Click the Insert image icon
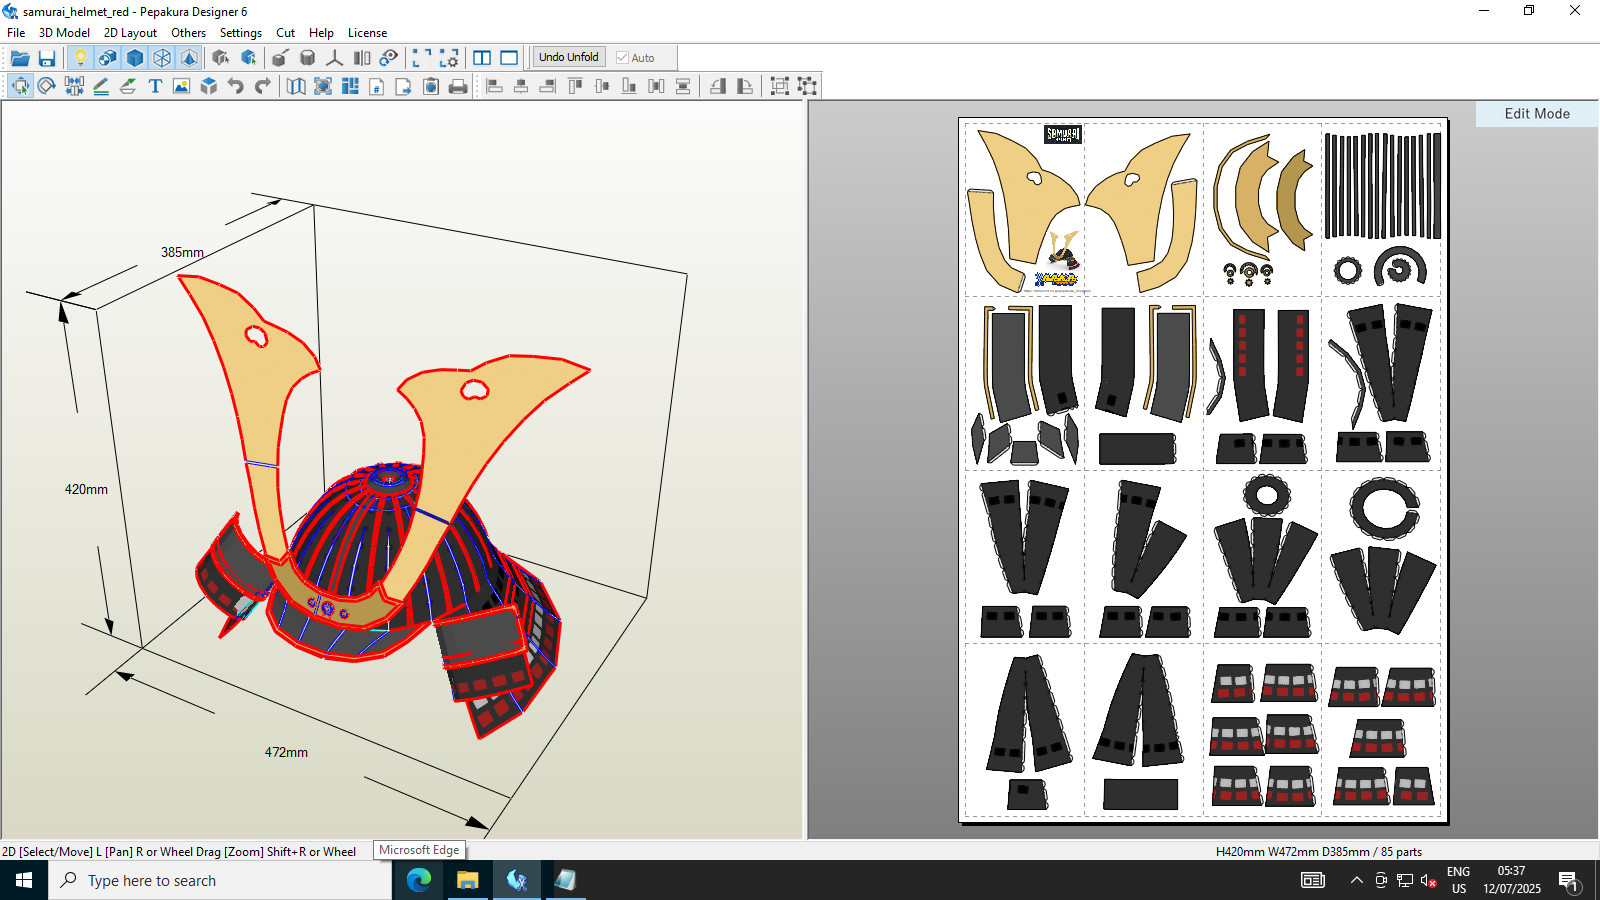Screen dimensions: 1600x900 pyautogui.click(x=181, y=86)
